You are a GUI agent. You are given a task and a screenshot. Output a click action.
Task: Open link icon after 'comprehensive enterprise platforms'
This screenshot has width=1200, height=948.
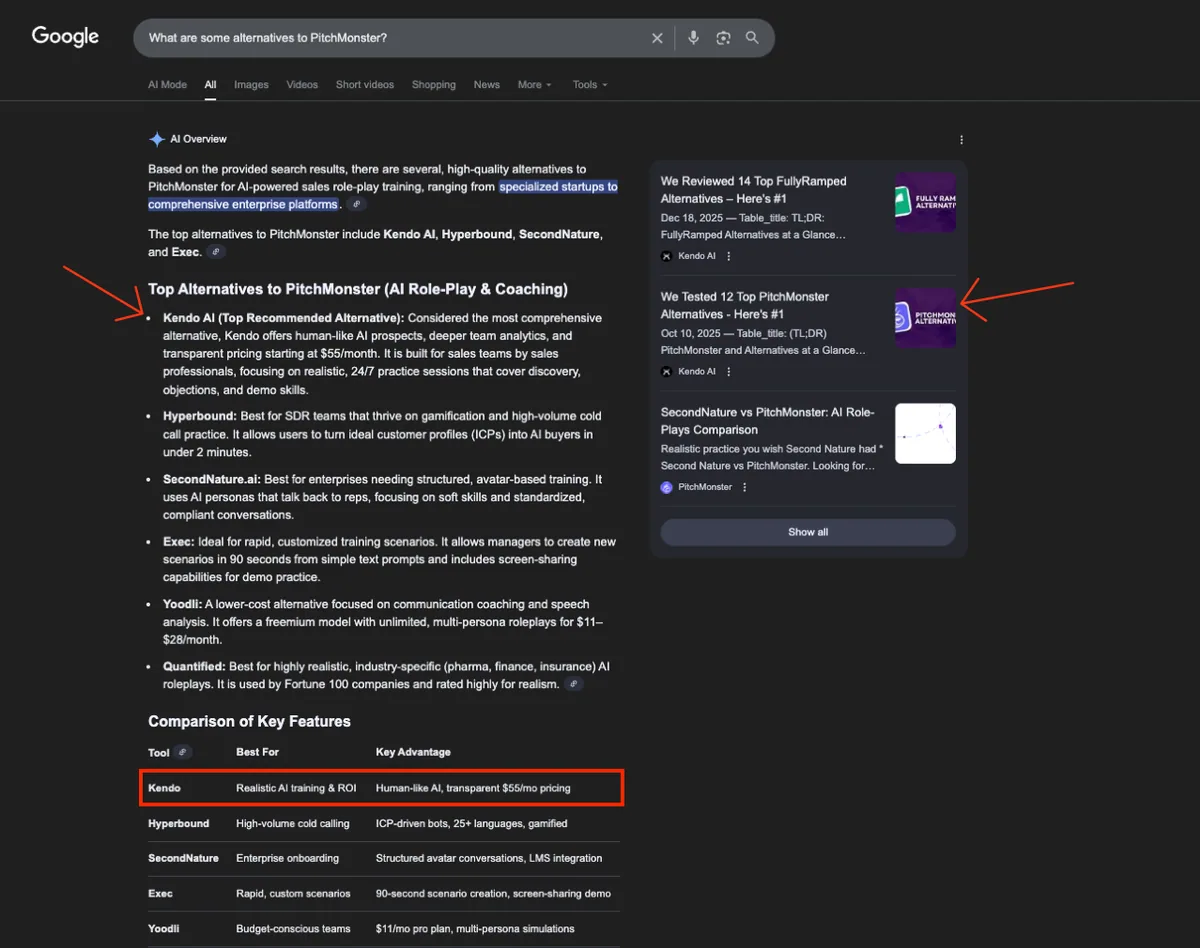(x=357, y=204)
